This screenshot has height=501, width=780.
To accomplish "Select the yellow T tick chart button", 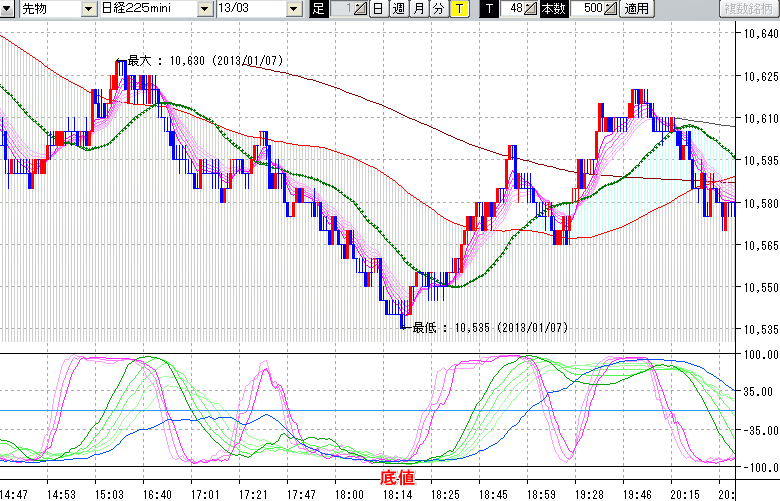I will click(459, 9).
